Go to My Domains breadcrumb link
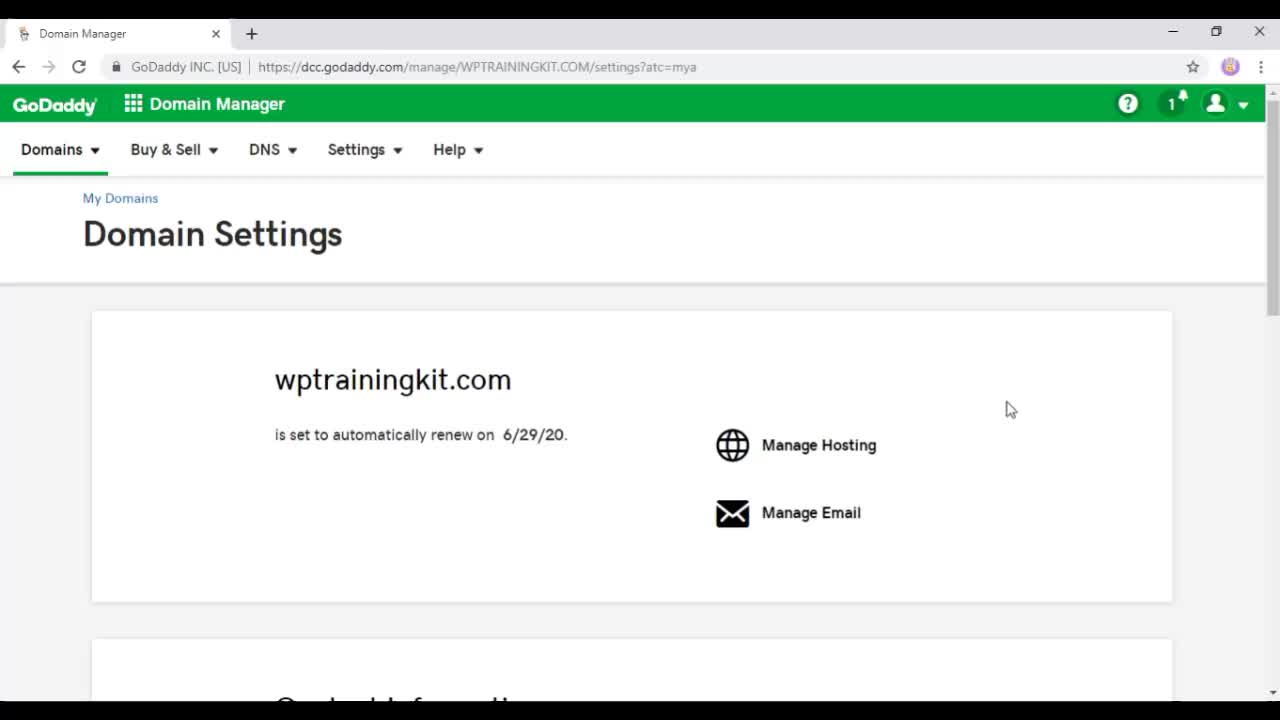 120,198
